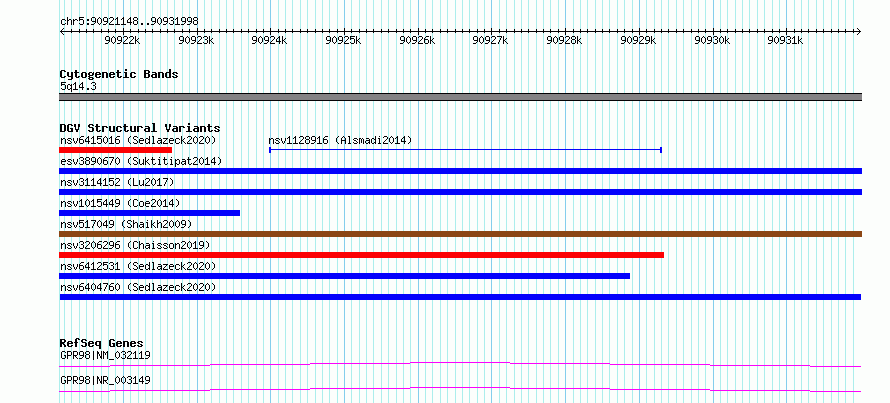The width and height of the screenshot is (890, 403).
Task: Click the 90926k ruler tick label
Action: [417, 40]
